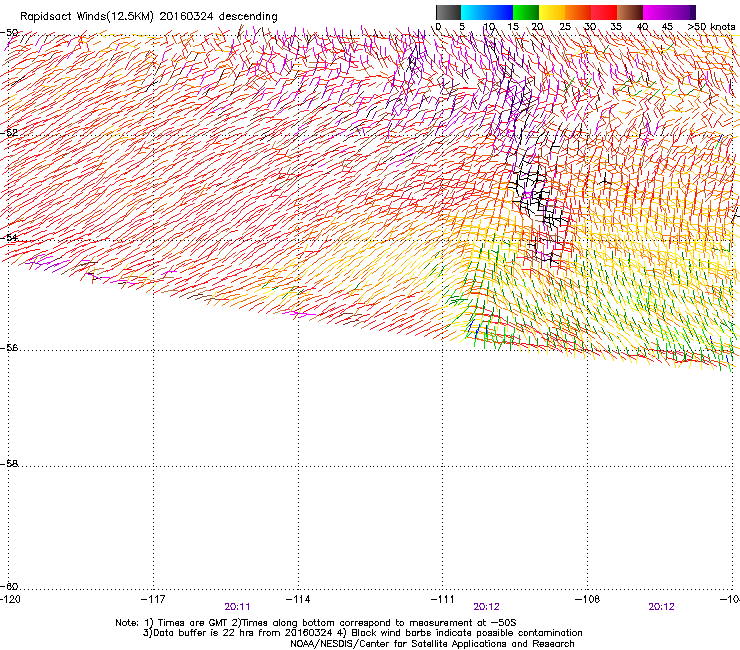Click the -56 latitude axis label
The image size is (740, 650).
tap(9, 348)
